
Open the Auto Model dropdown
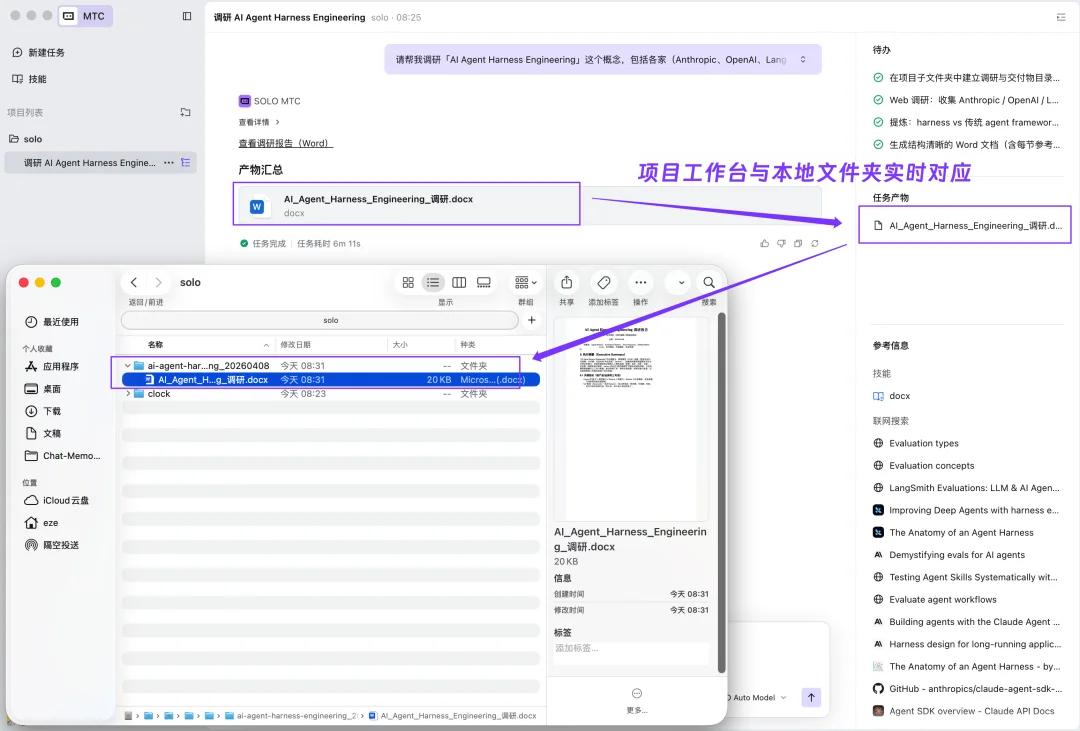760,697
